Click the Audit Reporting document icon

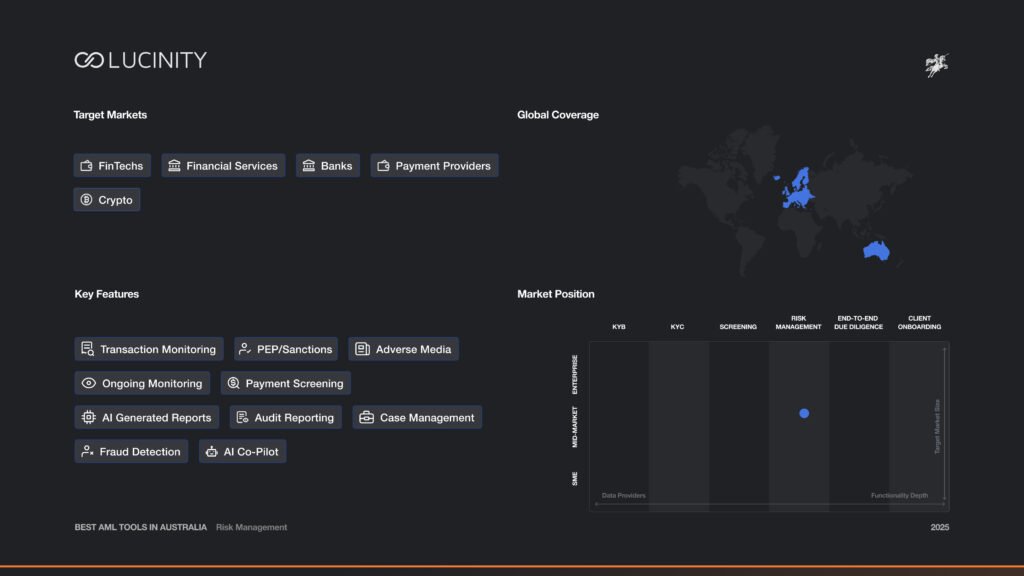click(x=242, y=417)
